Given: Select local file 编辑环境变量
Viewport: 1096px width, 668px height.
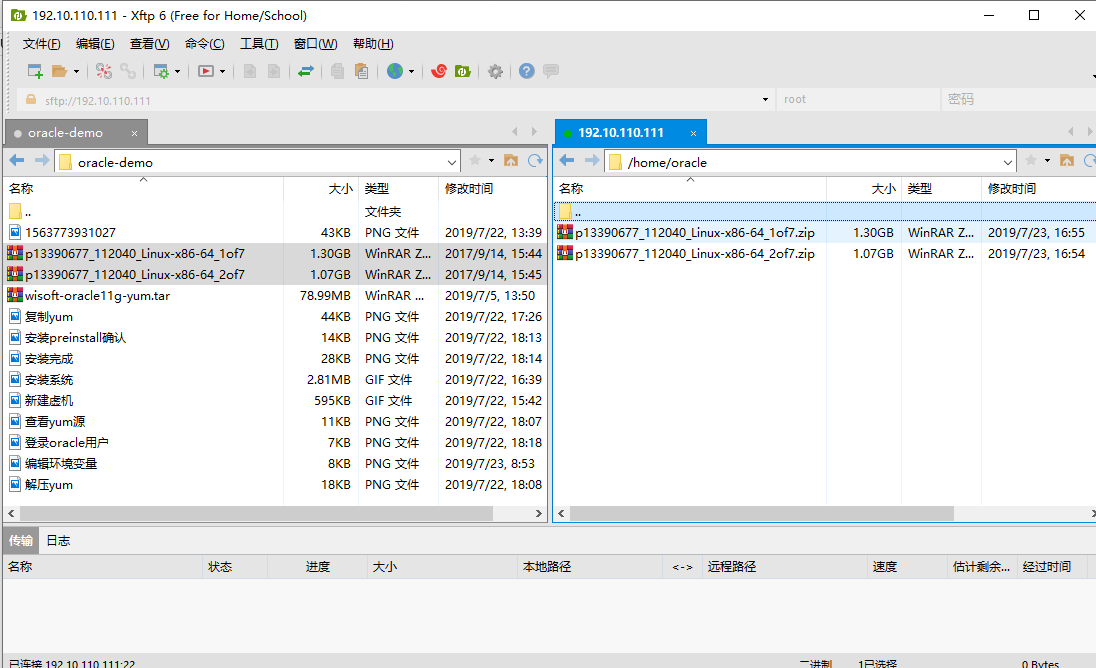Looking at the screenshot, I should [x=61, y=463].
